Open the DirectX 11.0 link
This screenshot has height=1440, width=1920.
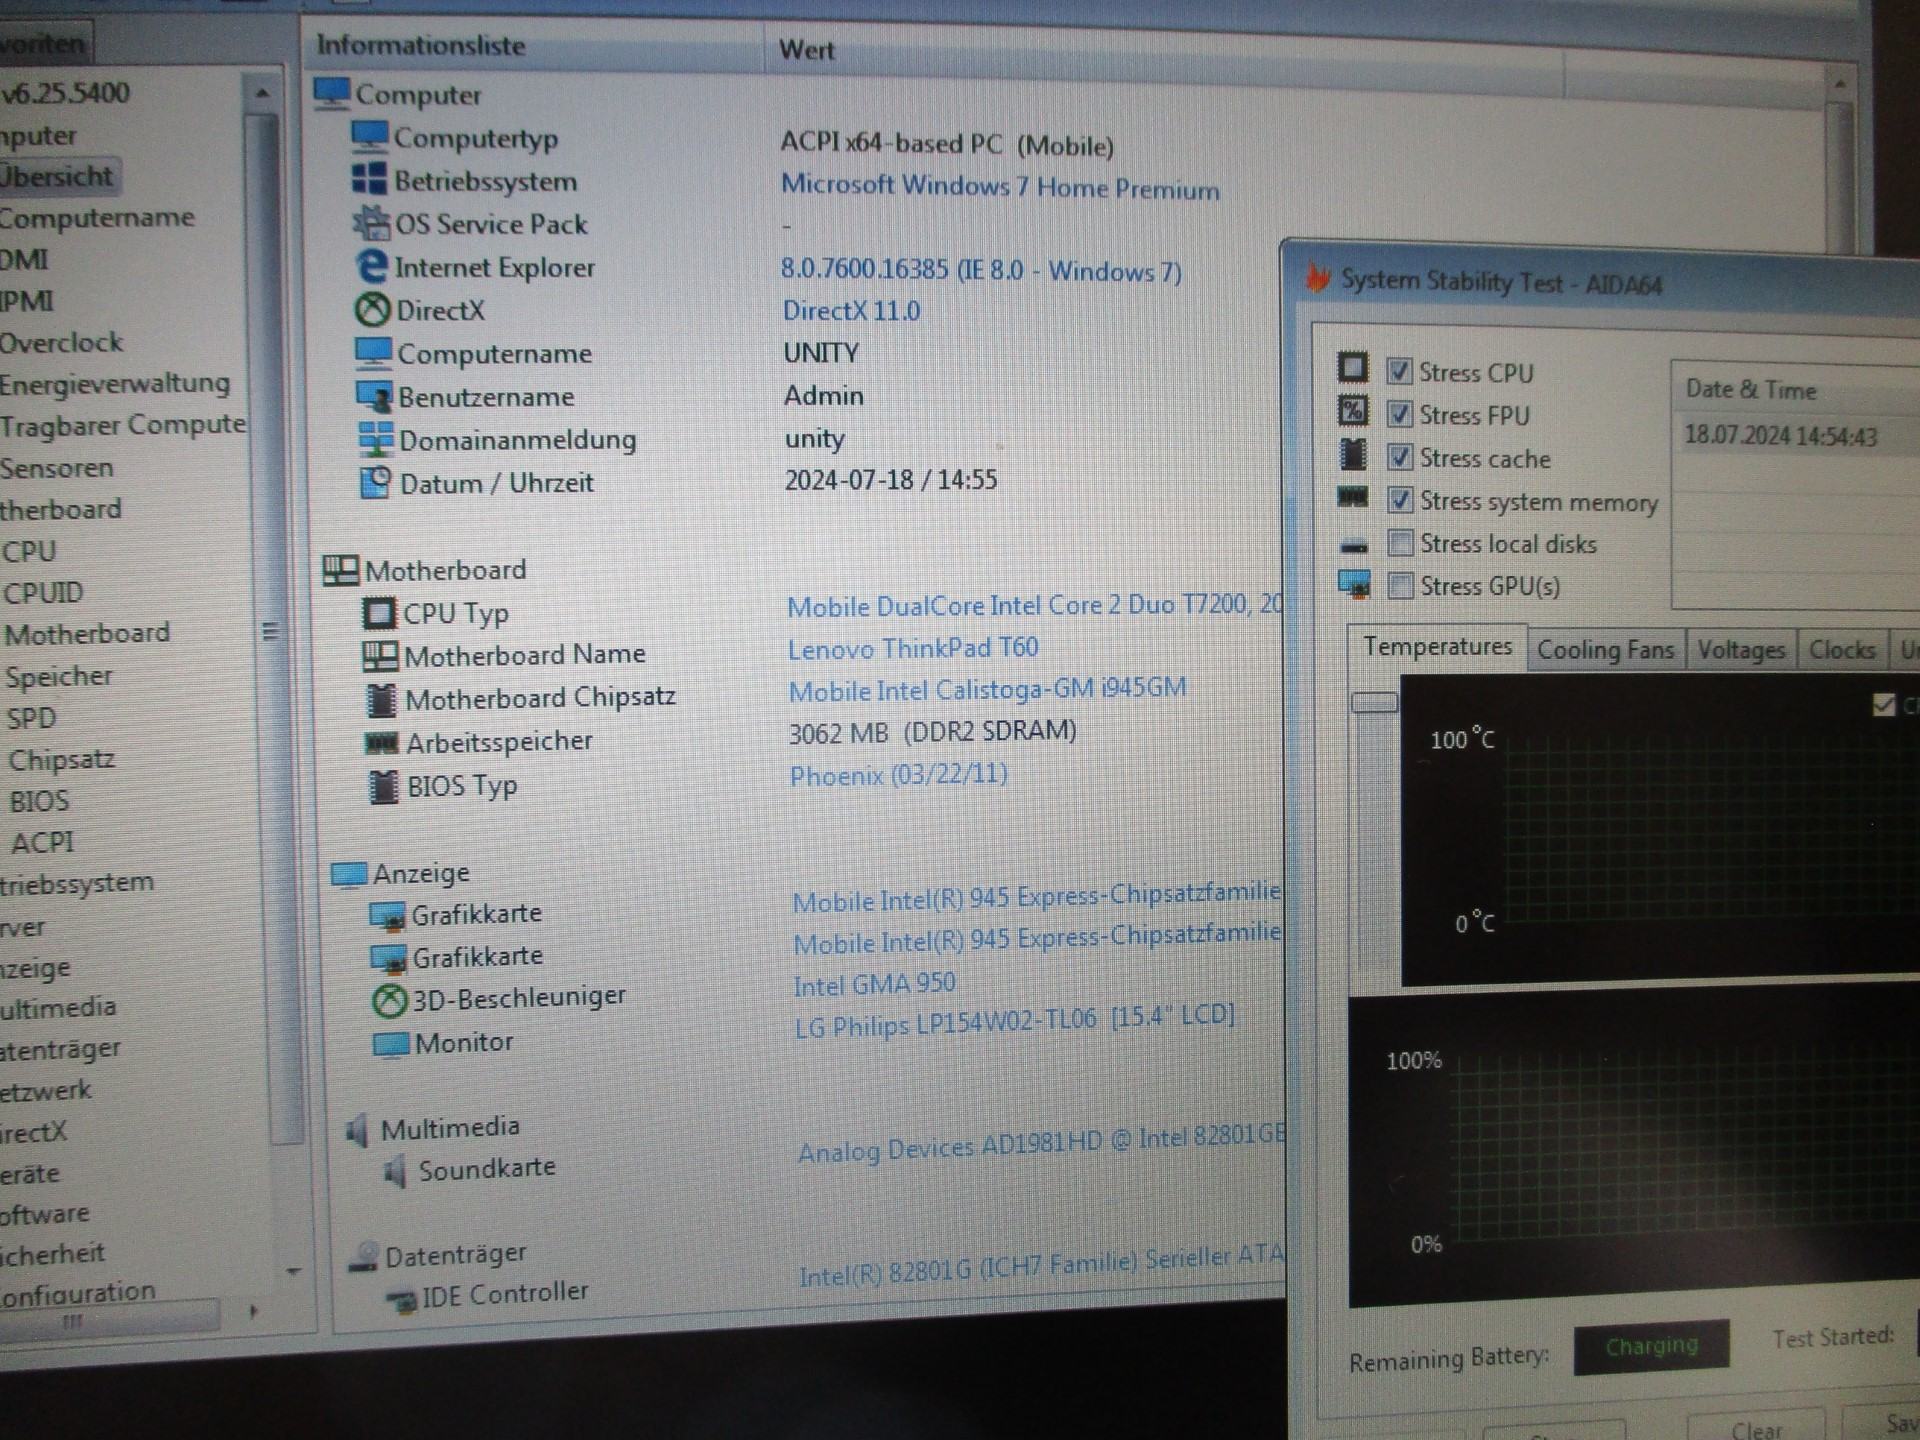click(x=851, y=311)
